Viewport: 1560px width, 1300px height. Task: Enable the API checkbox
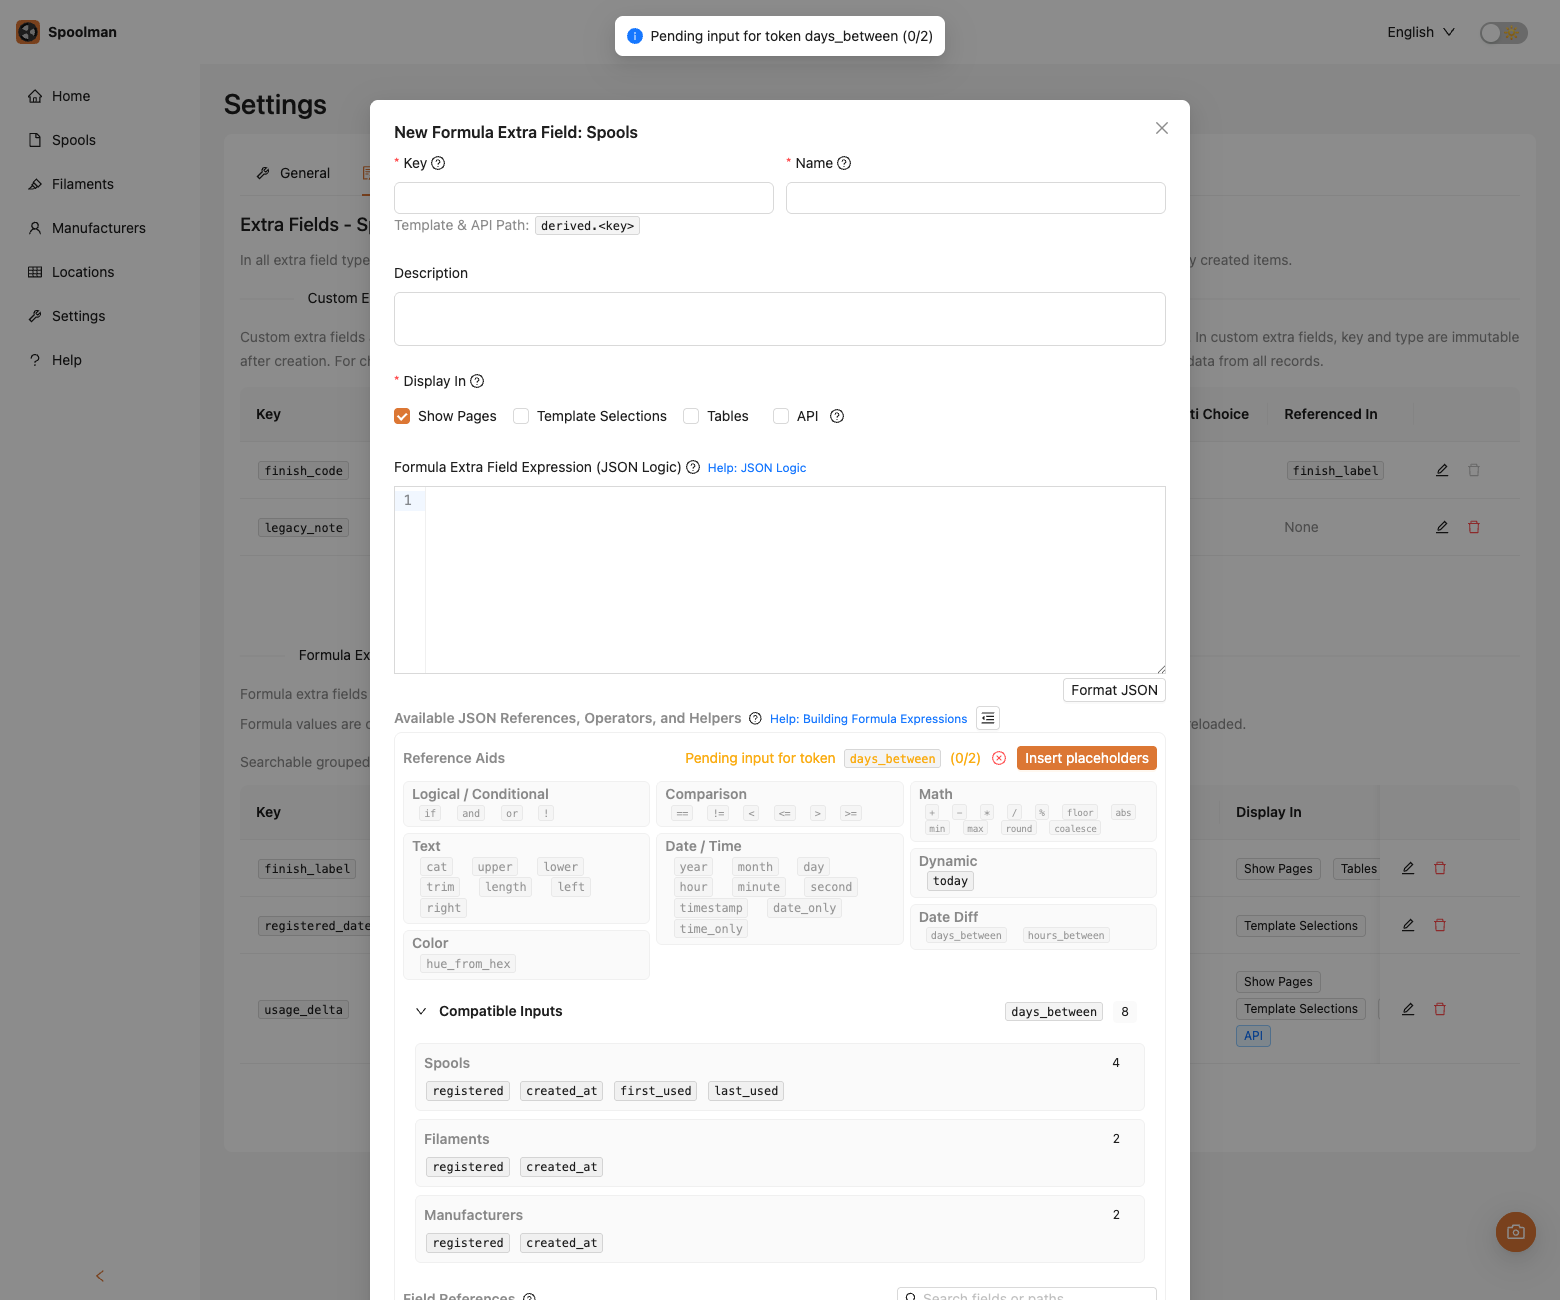781,416
